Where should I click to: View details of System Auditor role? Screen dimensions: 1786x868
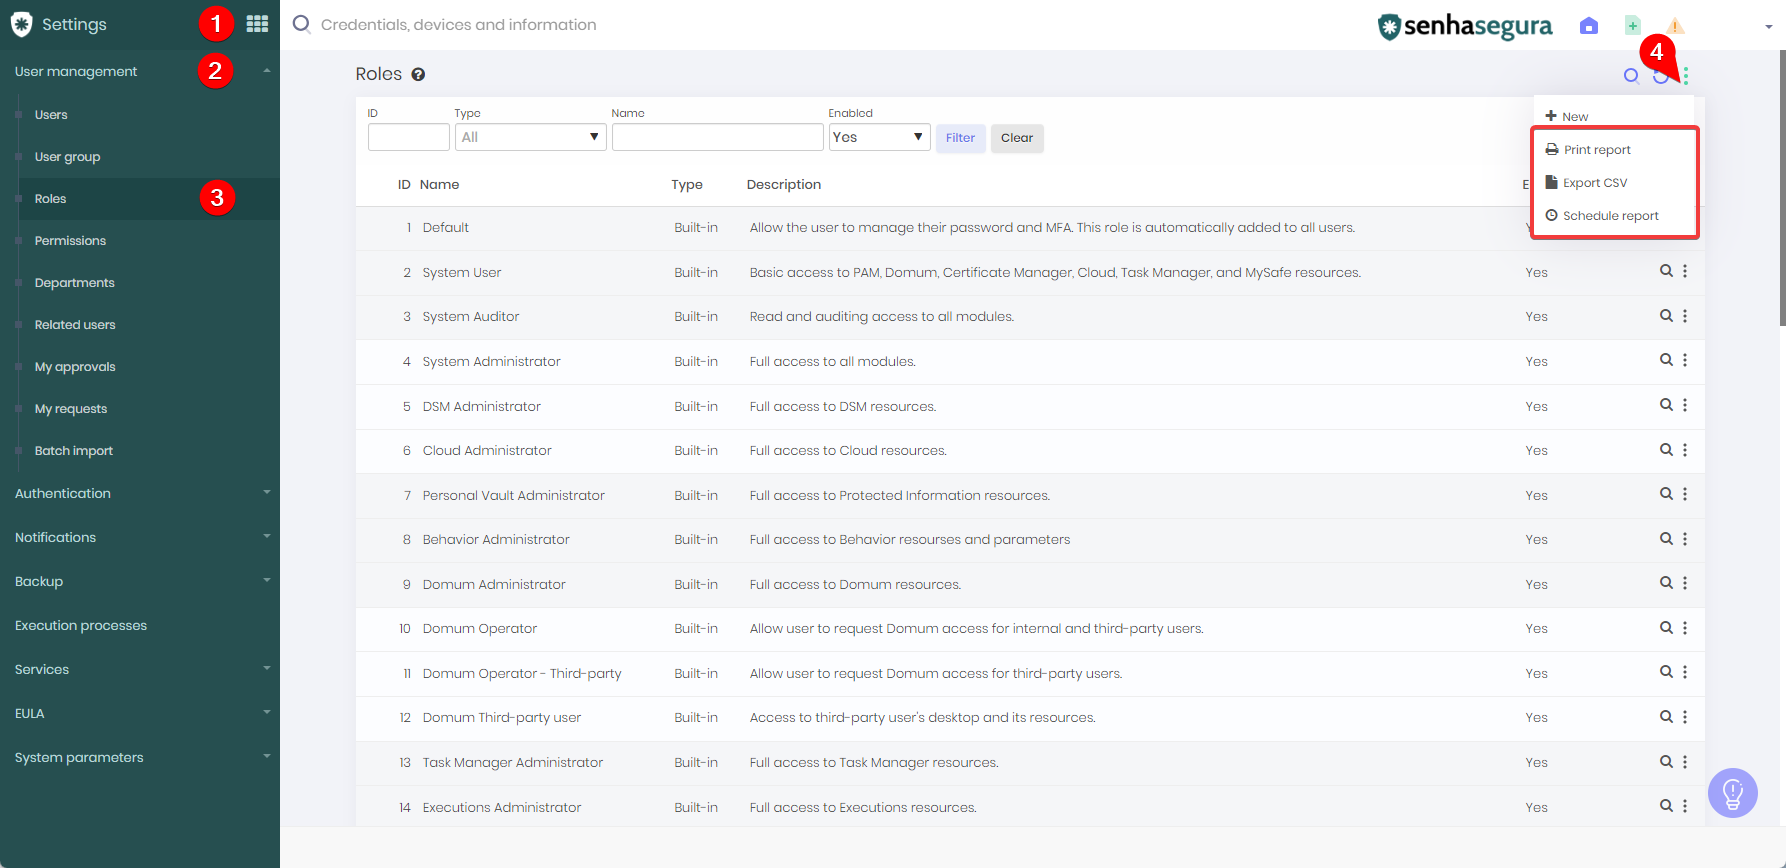tap(1666, 316)
